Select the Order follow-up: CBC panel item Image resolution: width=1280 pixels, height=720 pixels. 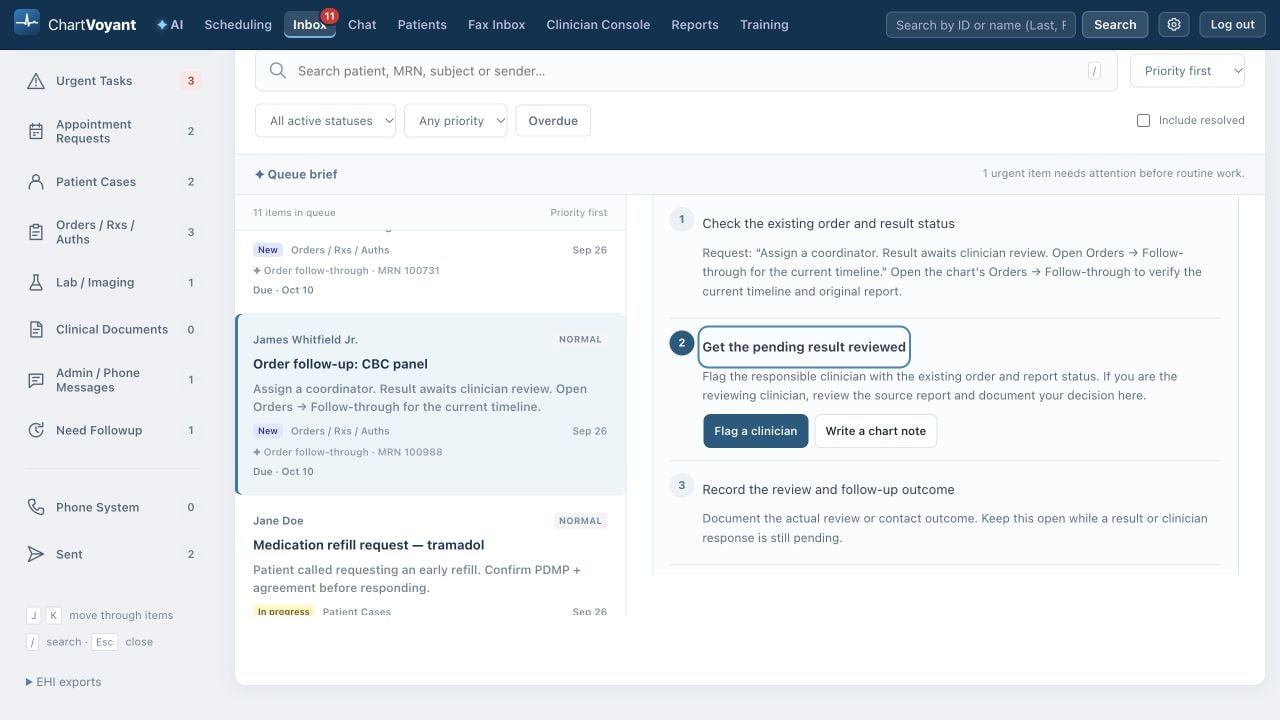(x=430, y=405)
